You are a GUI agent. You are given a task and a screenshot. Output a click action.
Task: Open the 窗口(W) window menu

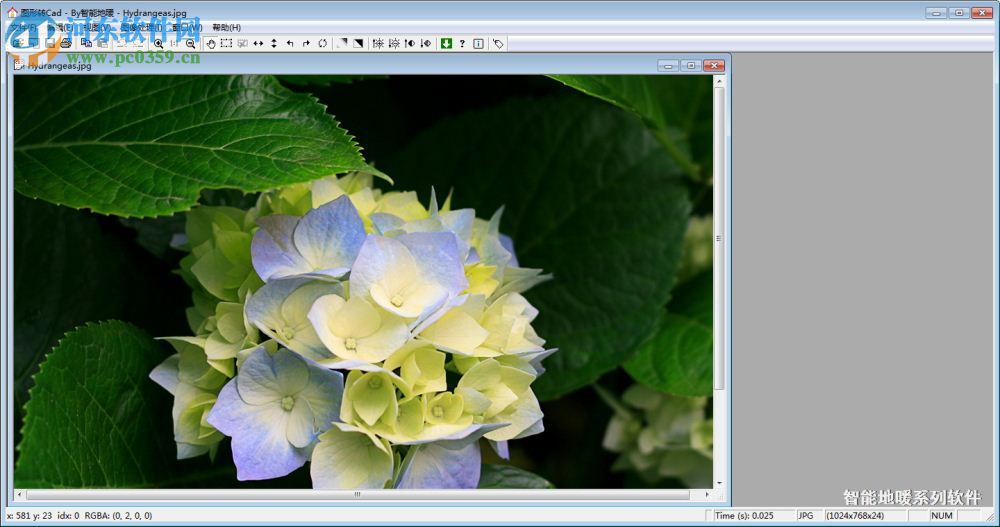click(187, 27)
